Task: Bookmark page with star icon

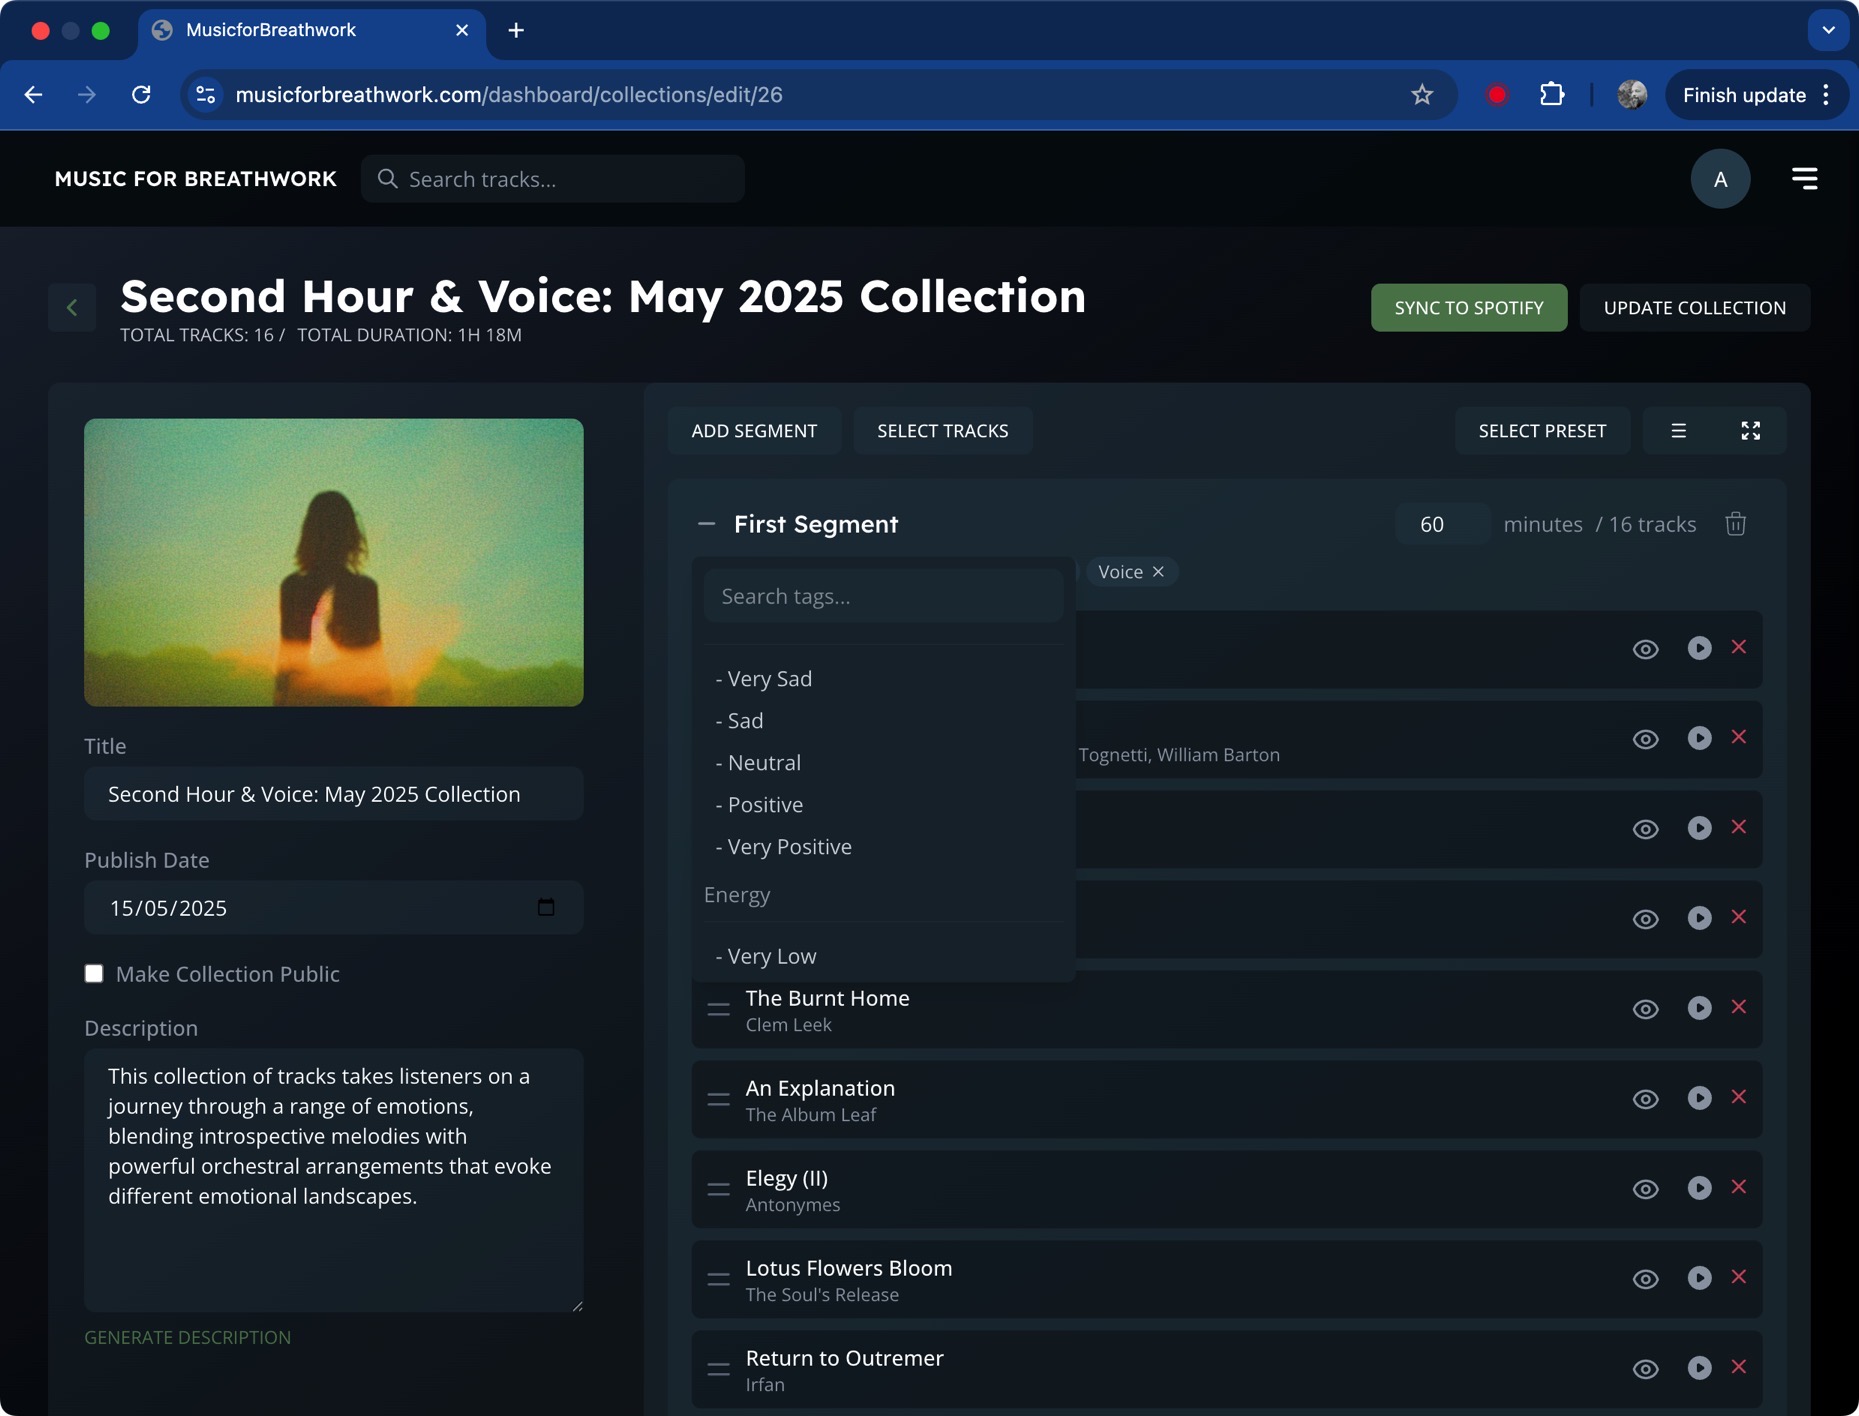Action: coord(1421,95)
